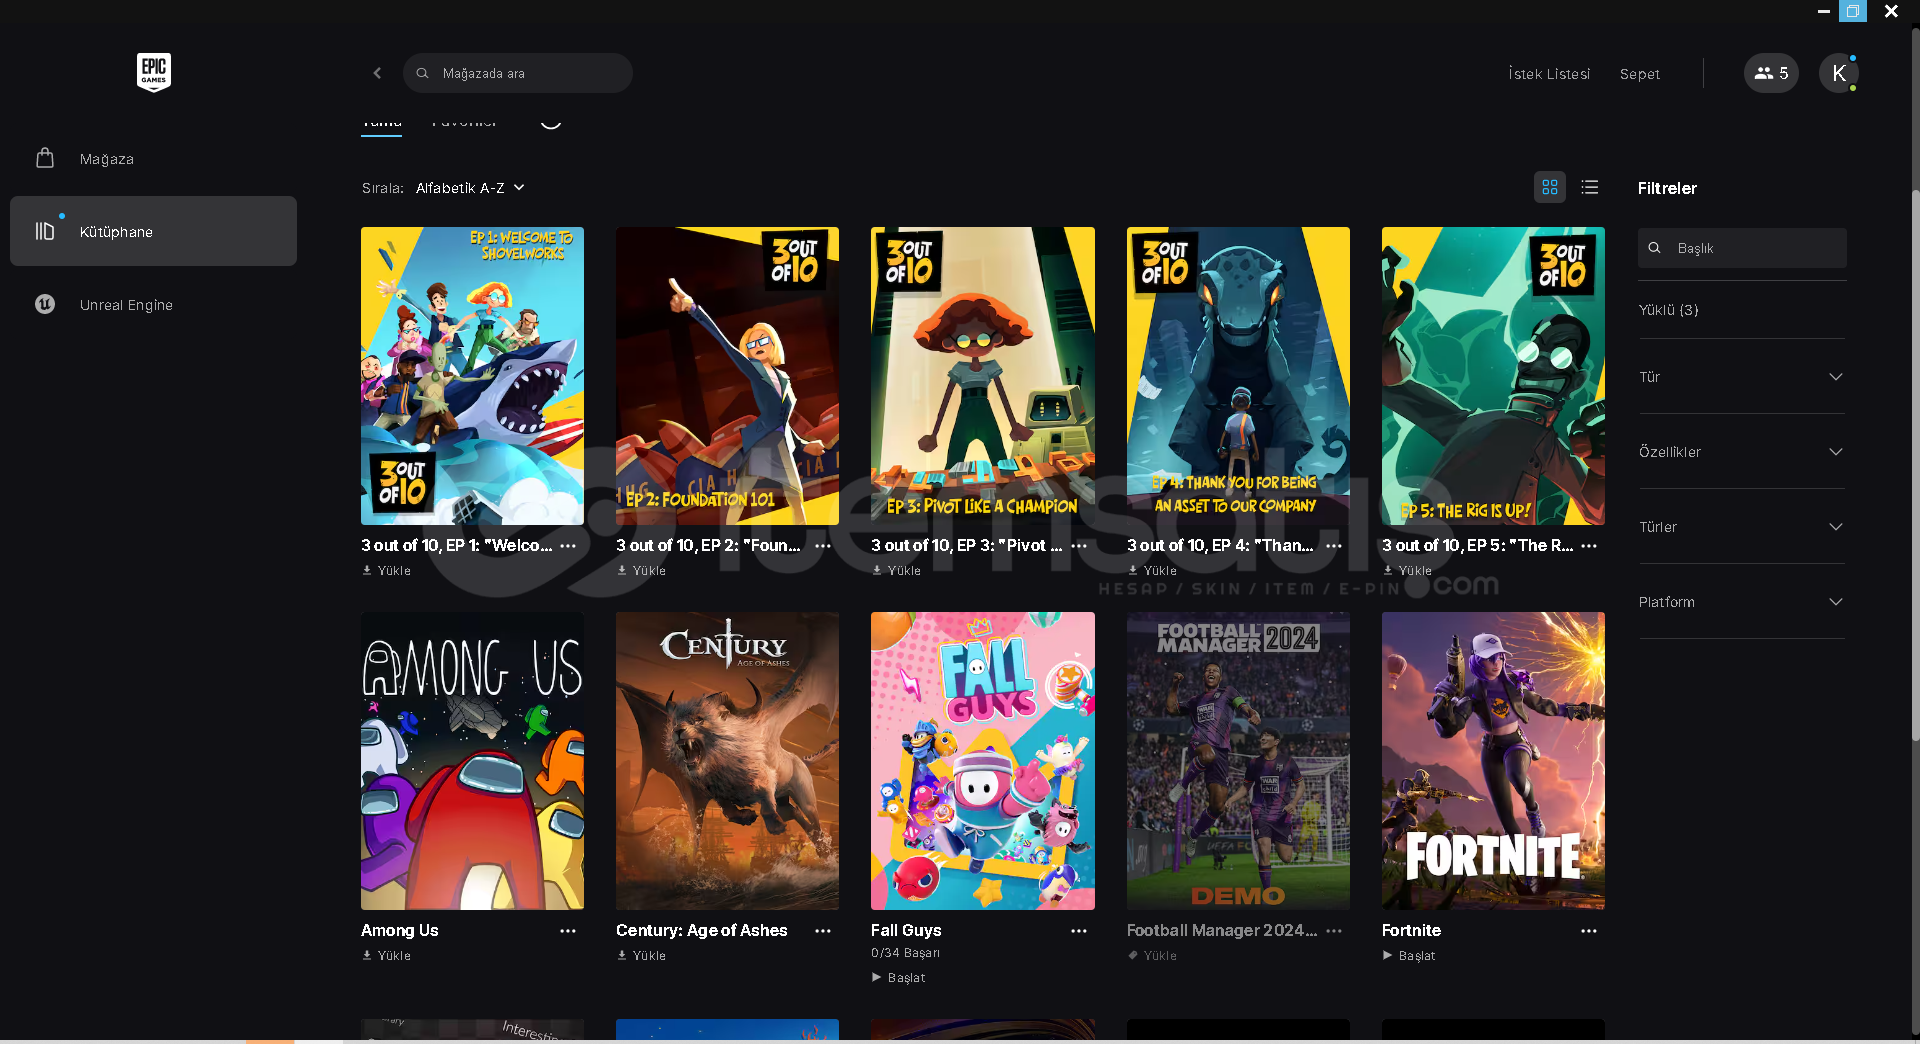
Task: Open the EP 2 Foundation 101 cover
Action: point(727,376)
